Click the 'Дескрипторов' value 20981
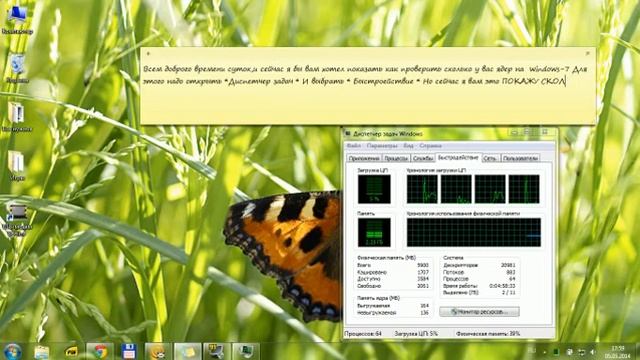 pos(508,265)
